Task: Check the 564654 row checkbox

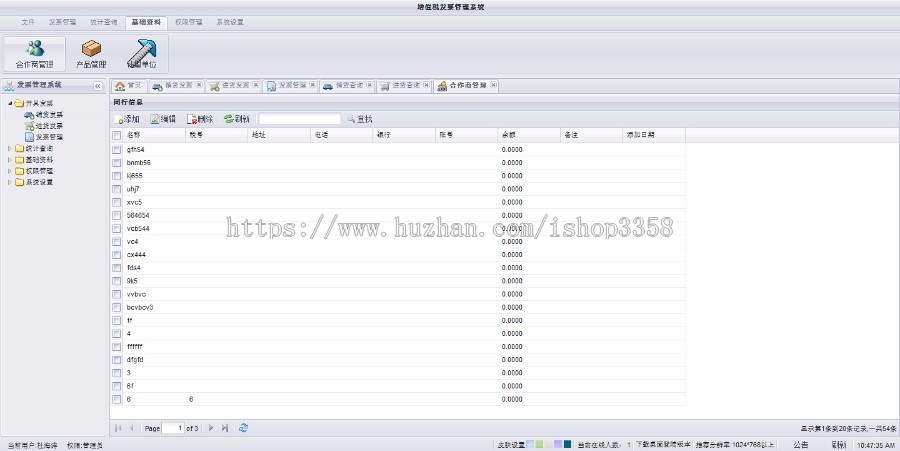Action: (117, 216)
